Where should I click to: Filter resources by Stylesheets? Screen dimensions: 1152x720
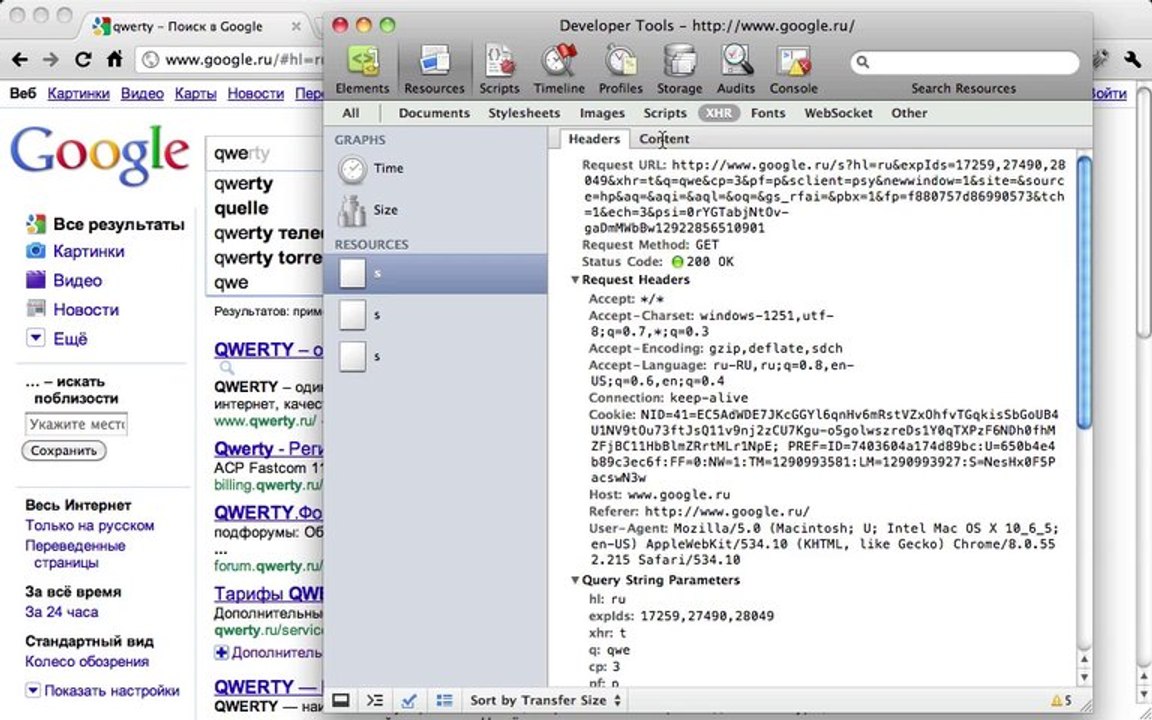(524, 113)
